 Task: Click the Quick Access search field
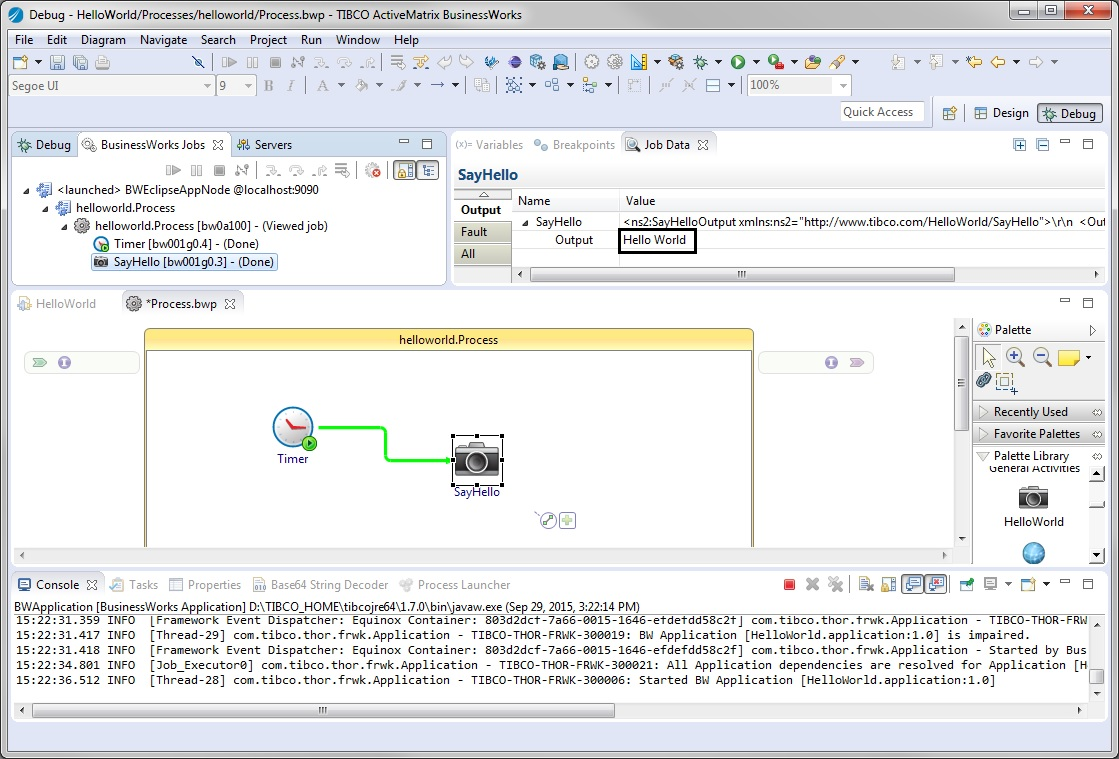(x=877, y=112)
